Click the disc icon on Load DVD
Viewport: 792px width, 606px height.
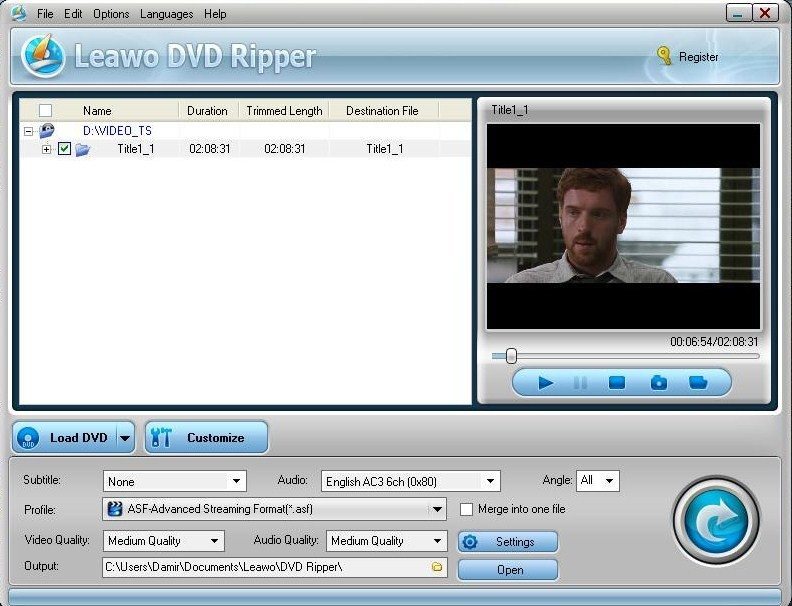point(28,438)
